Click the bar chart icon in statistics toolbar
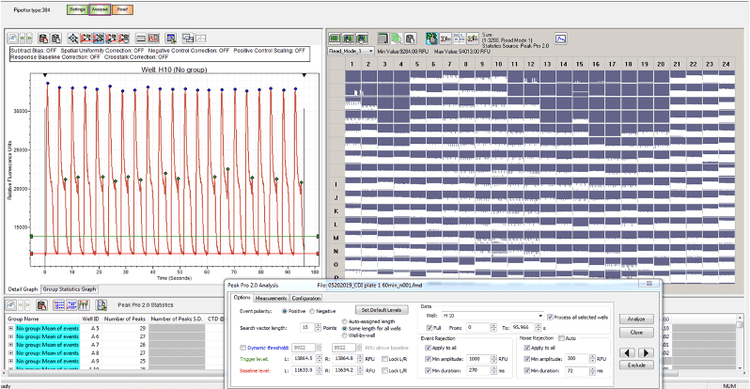 (84, 305)
